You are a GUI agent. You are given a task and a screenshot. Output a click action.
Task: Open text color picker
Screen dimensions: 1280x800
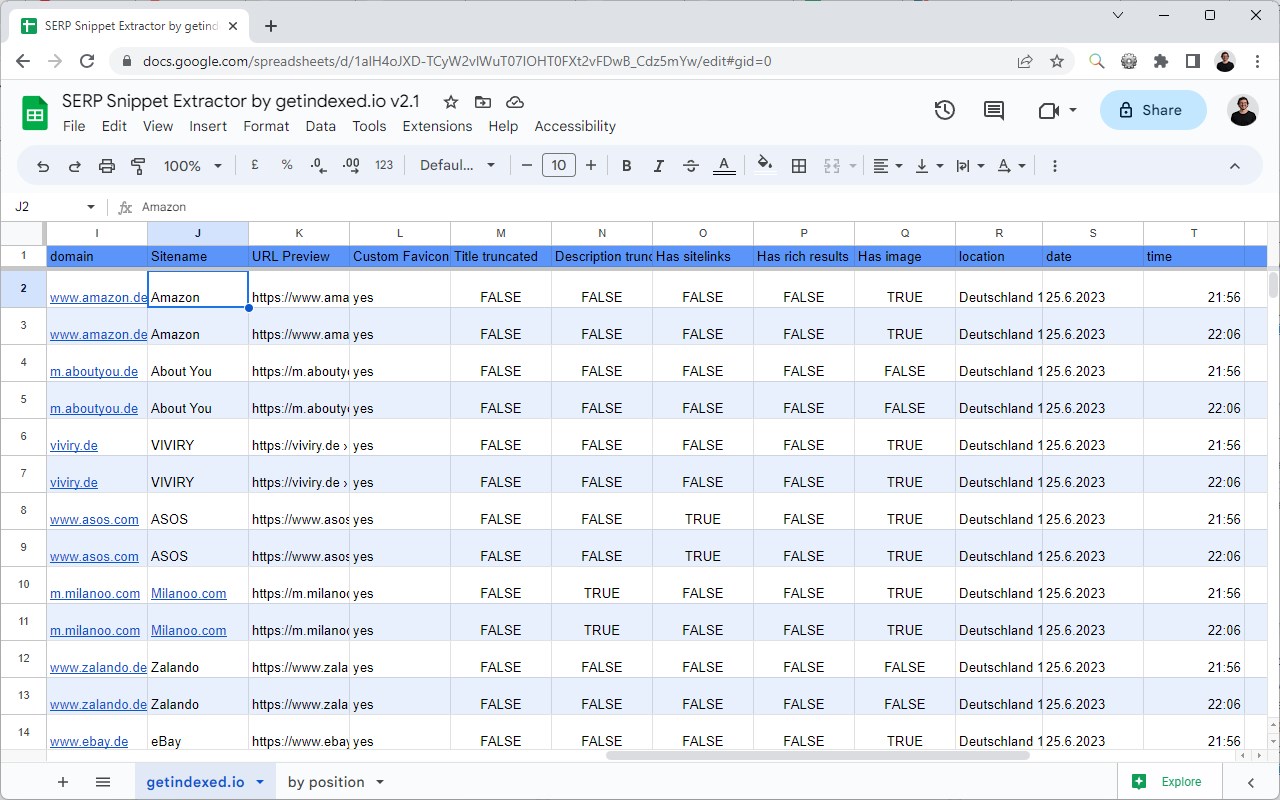[x=725, y=166]
